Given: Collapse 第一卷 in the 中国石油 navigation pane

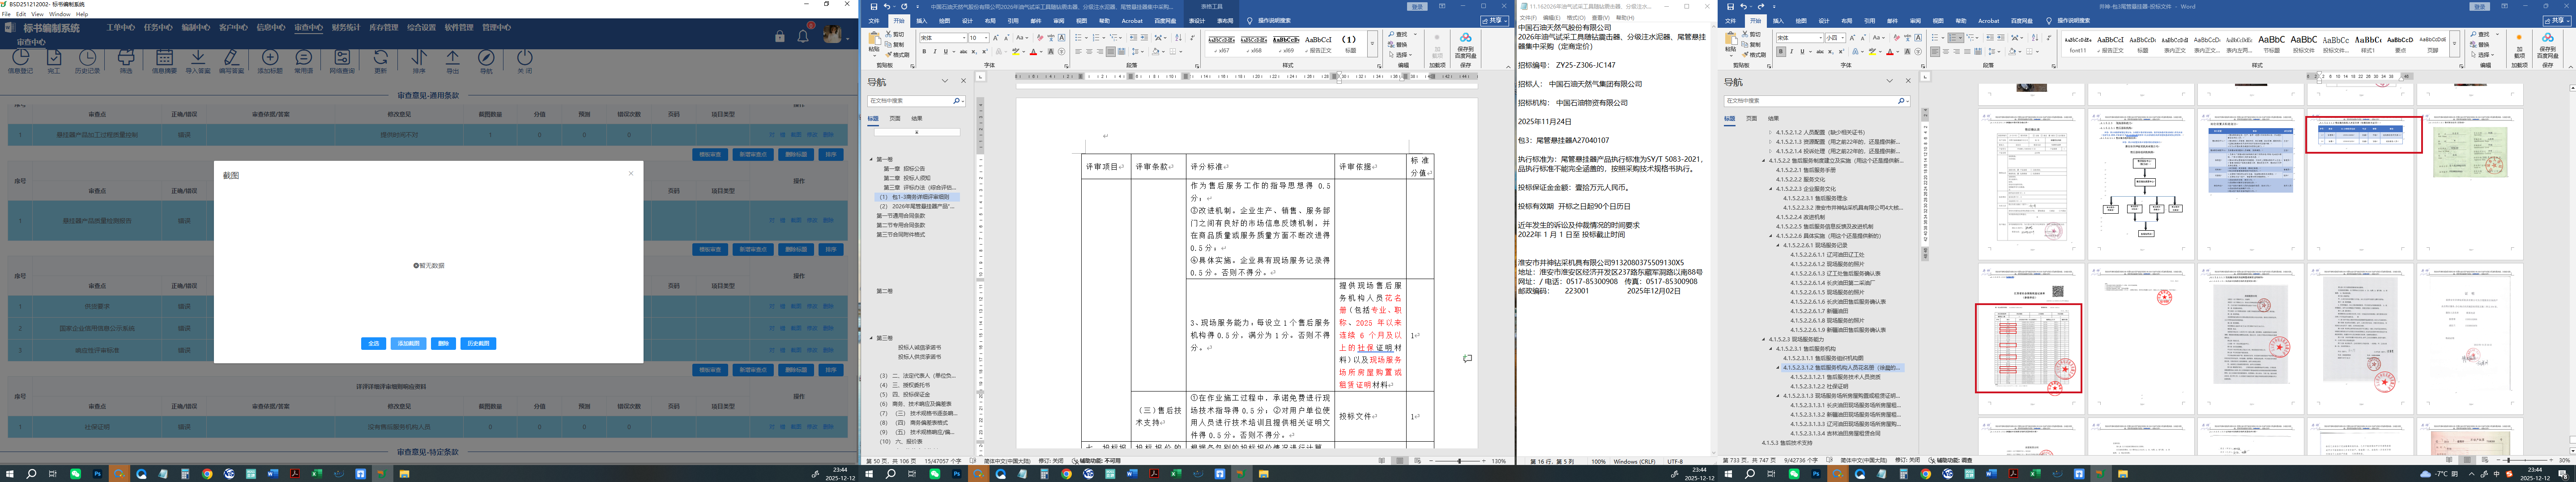Looking at the screenshot, I should pos(871,160).
